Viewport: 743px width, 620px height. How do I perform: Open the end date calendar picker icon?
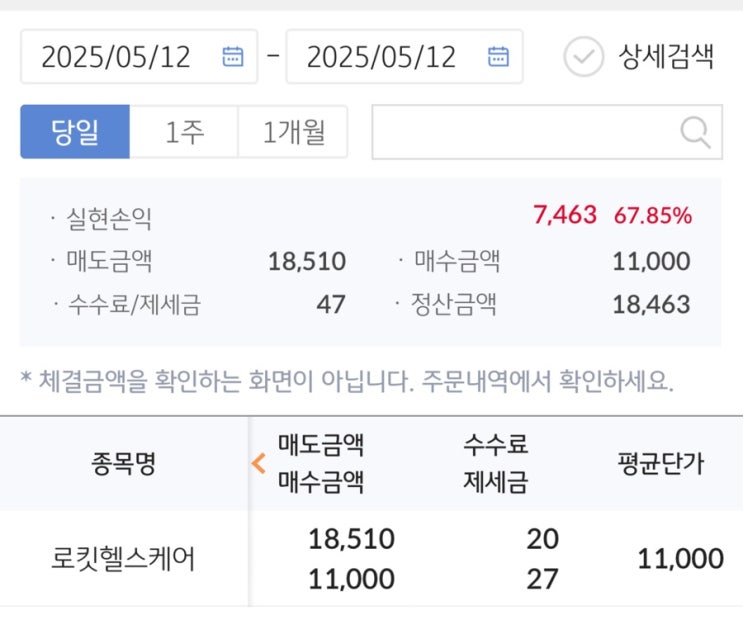(498, 56)
